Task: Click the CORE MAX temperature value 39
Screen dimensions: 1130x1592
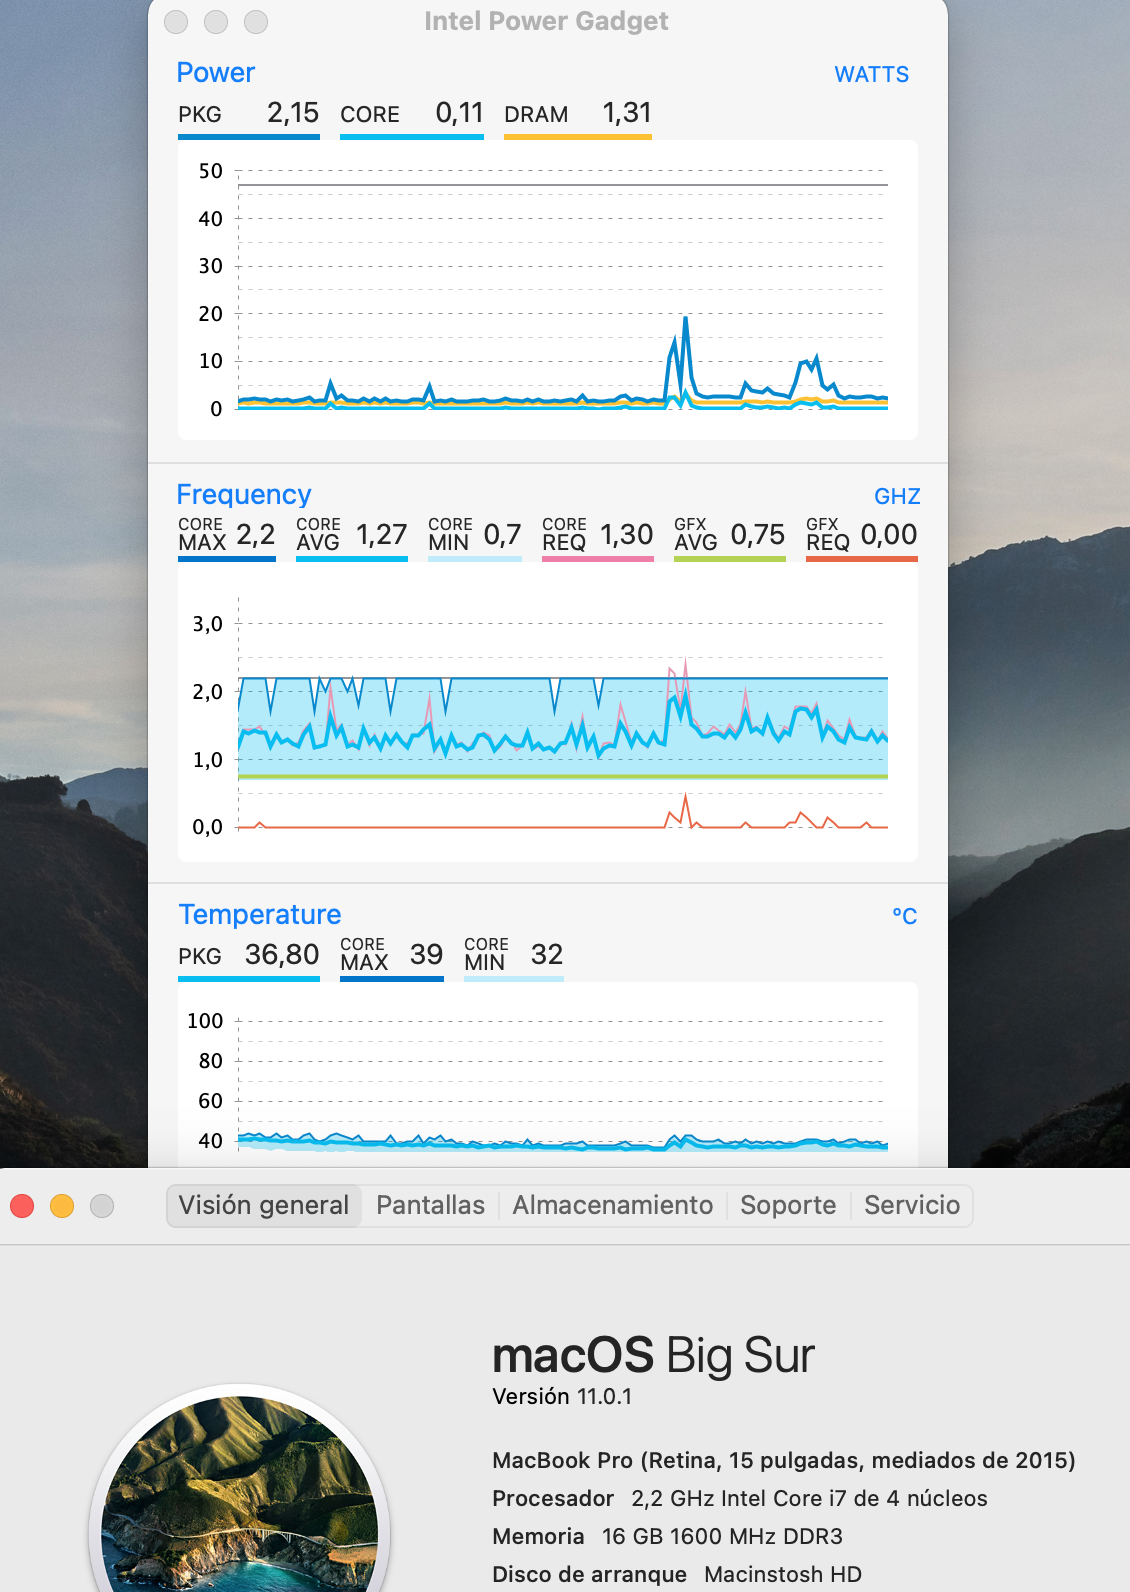Action: tap(426, 955)
